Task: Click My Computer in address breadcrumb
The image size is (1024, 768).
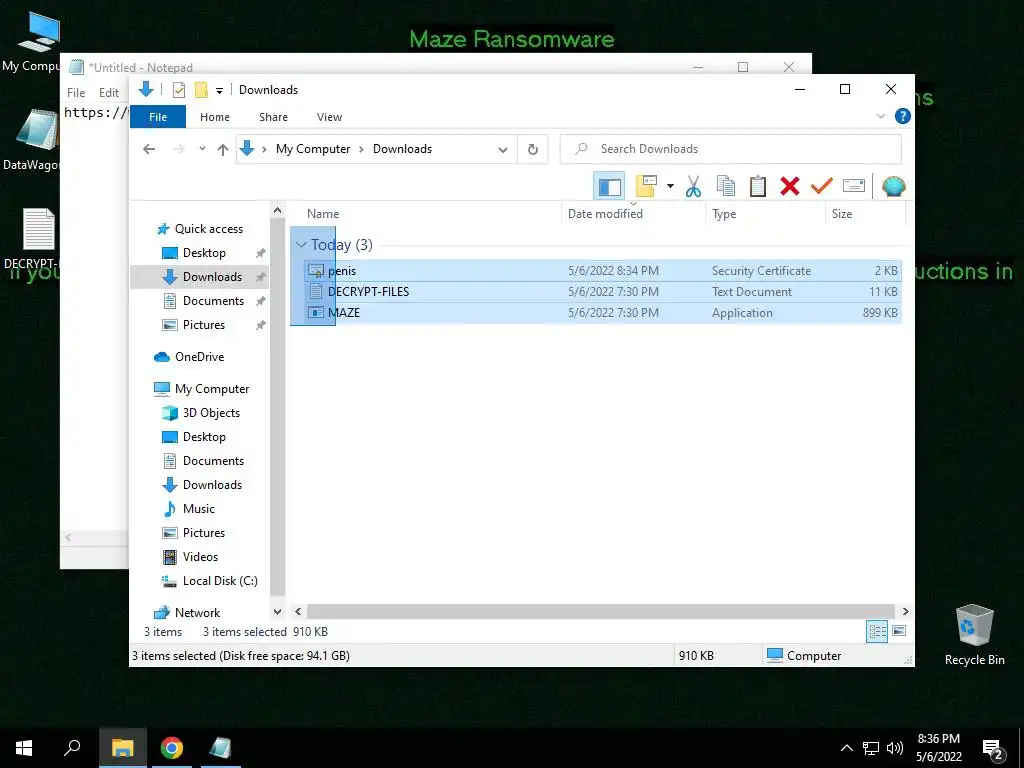Action: click(x=313, y=149)
